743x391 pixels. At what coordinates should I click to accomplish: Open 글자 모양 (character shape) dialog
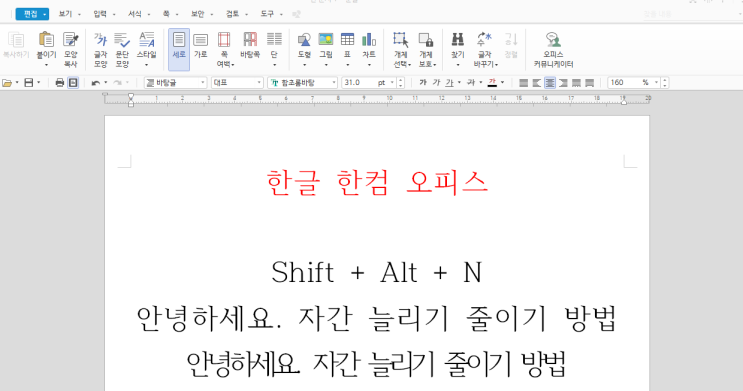pos(100,49)
